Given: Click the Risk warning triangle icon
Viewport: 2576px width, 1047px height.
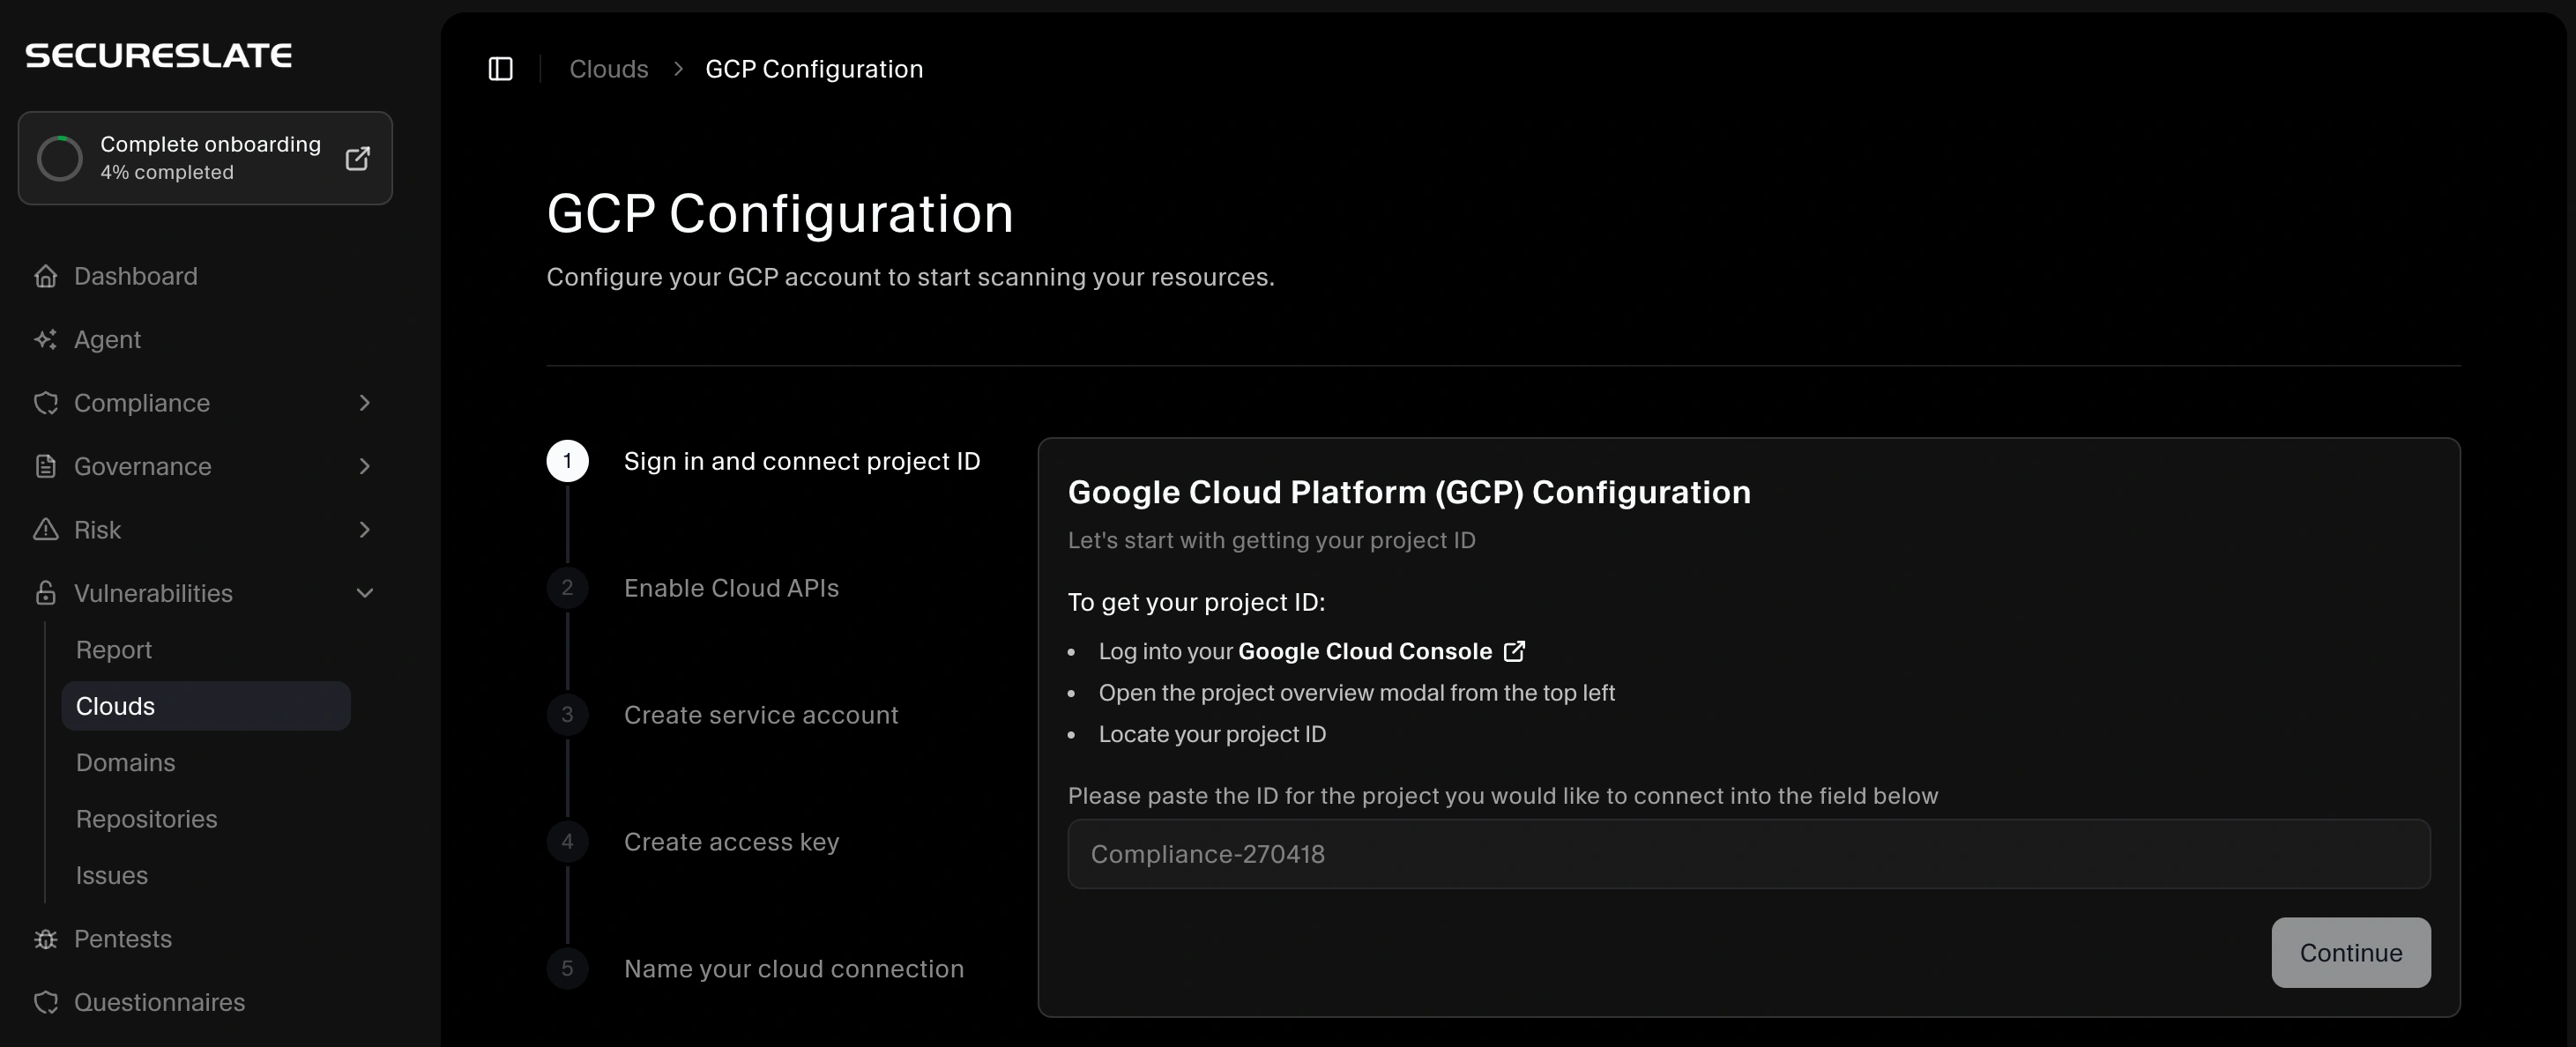Looking at the screenshot, I should 46,530.
